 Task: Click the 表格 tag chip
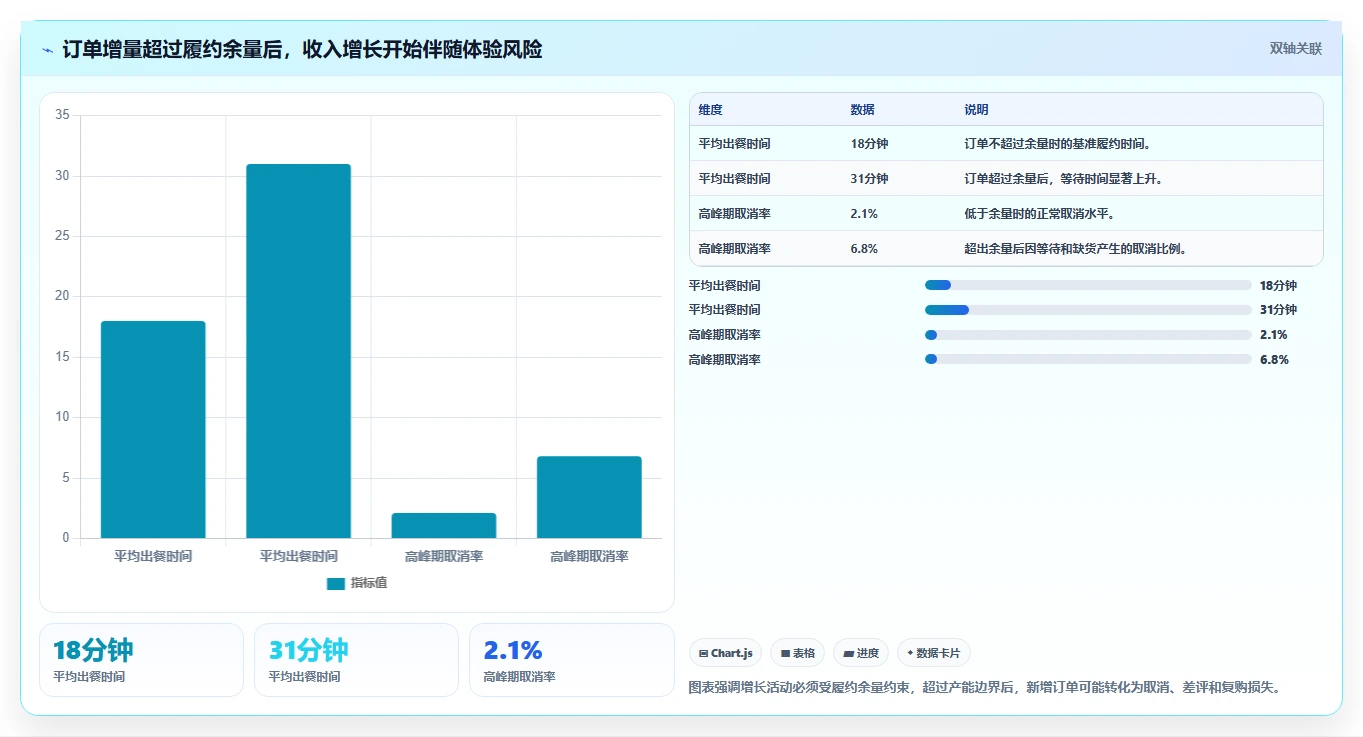pyautogui.click(x=797, y=653)
